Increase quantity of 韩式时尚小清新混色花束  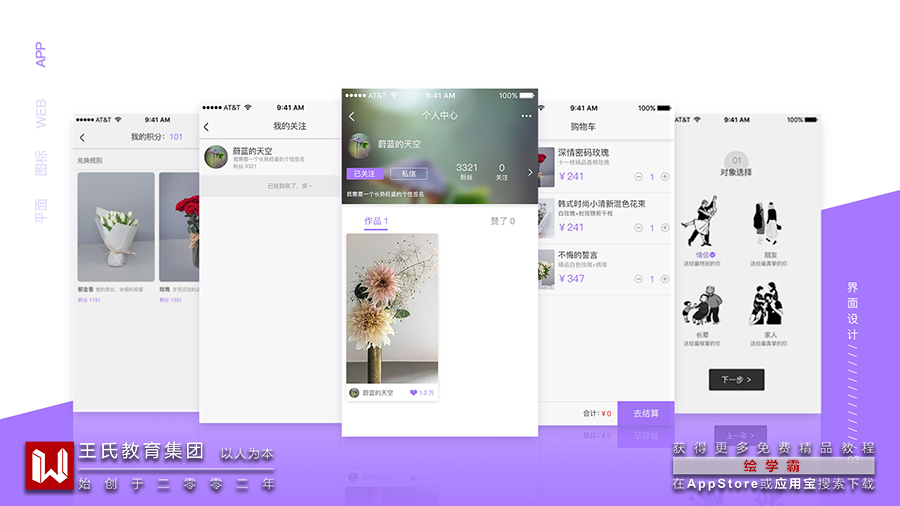pos(665,228)
